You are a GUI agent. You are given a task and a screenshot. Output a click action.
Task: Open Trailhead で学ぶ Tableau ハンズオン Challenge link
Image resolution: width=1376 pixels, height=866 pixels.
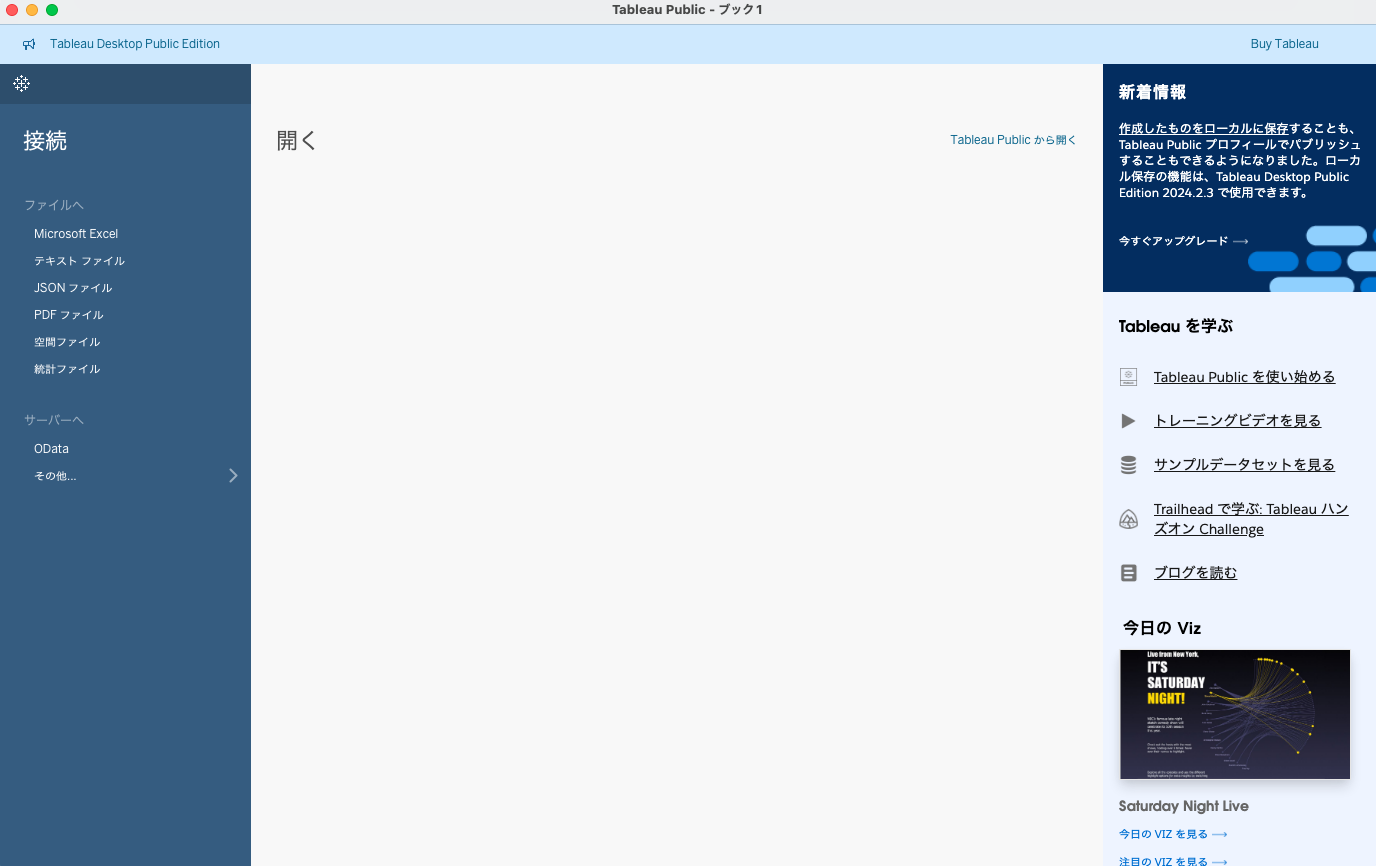tap(1251, 519)
